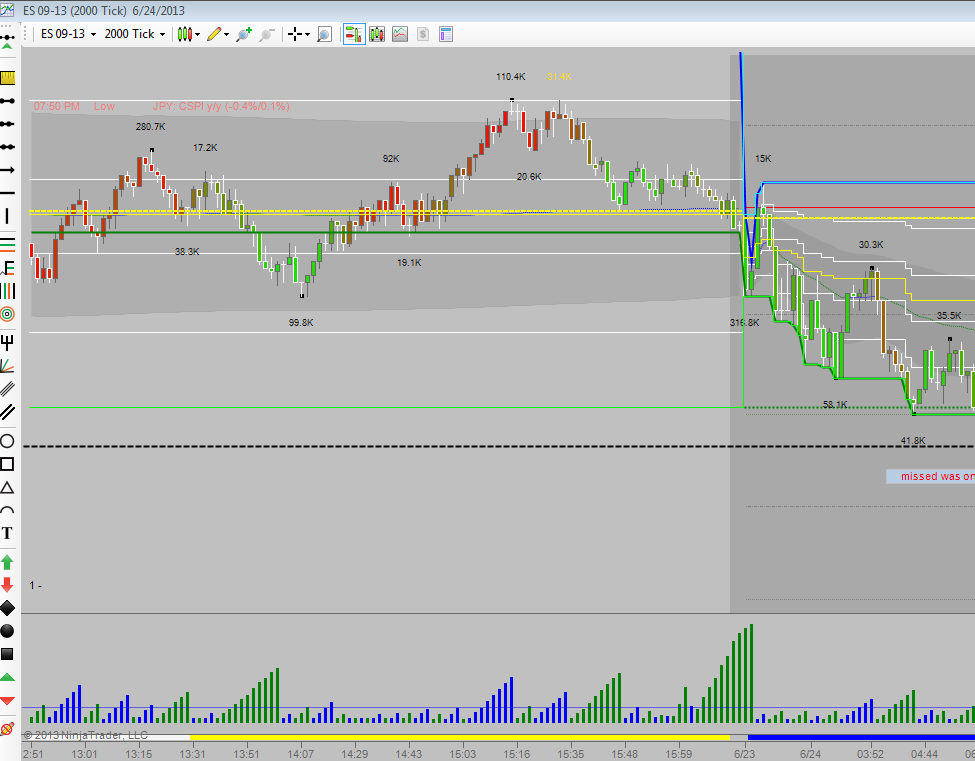Open the 2000 Tick interval dropdown

click(x=135, y=34)
